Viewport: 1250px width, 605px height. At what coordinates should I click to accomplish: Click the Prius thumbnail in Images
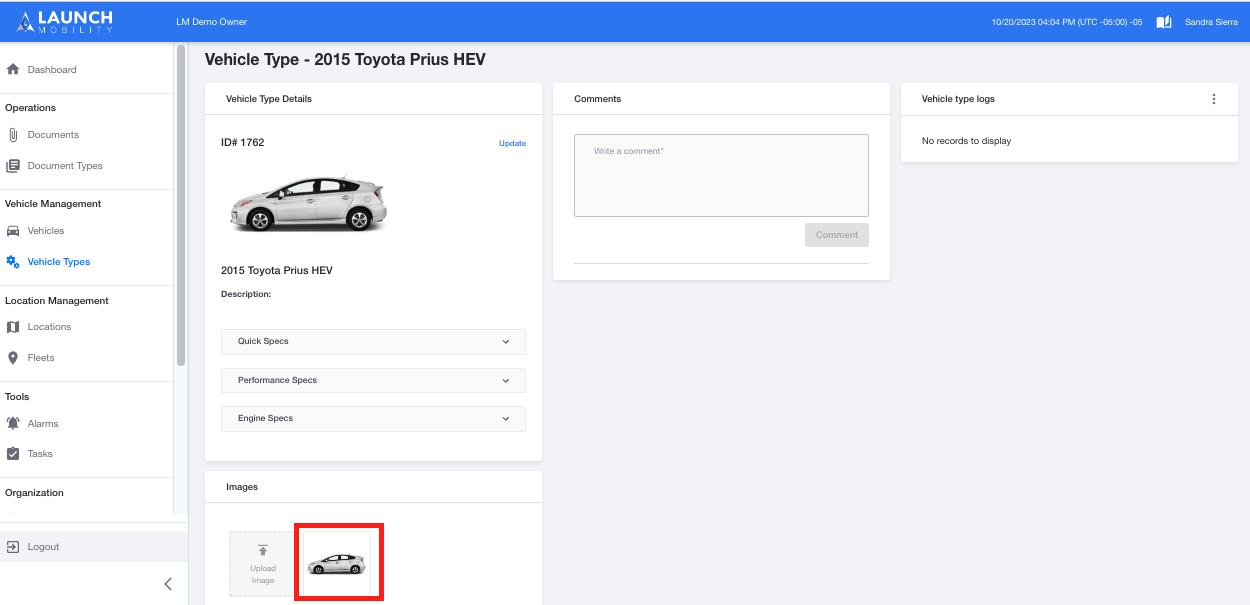pos(337,564)
